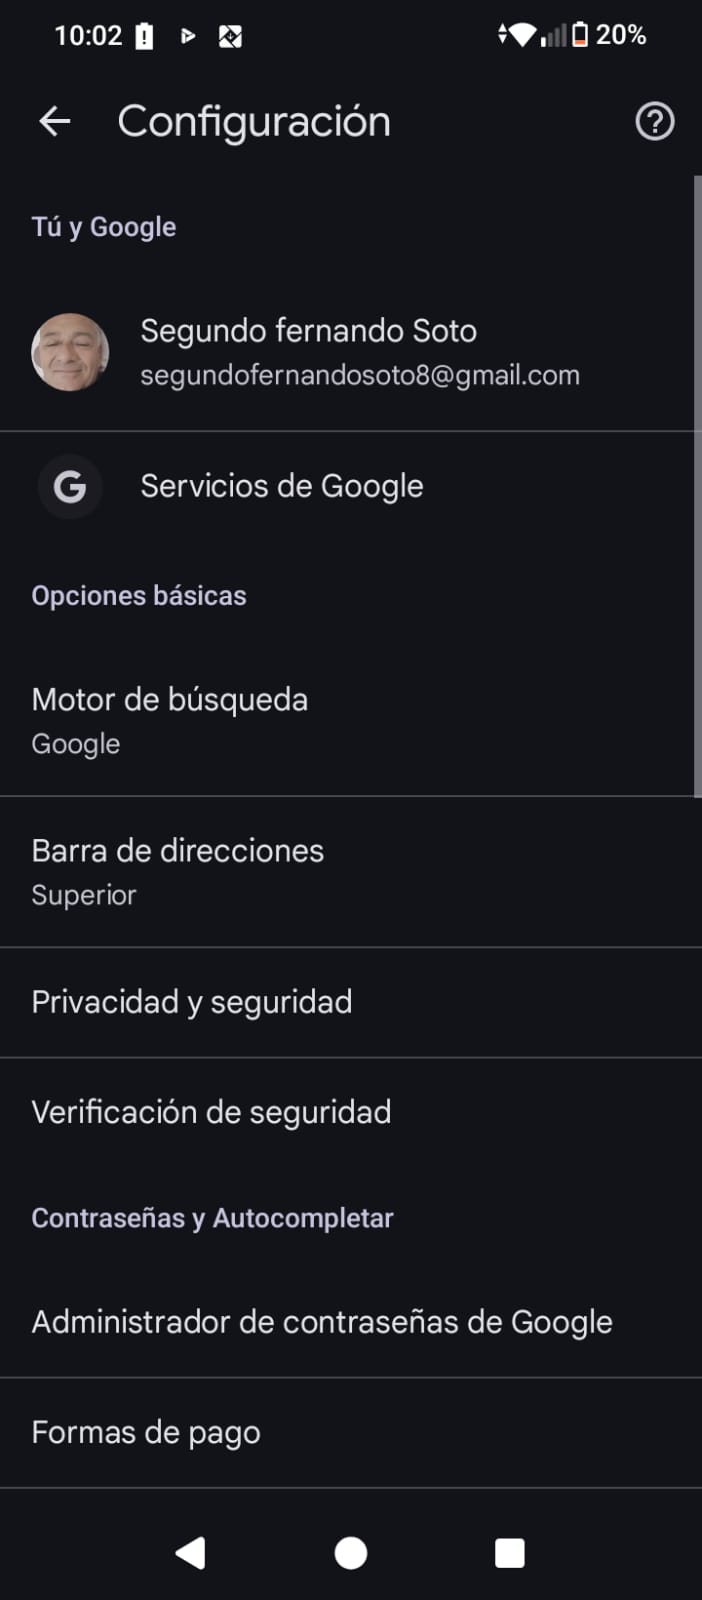Tap the back arrow in header
Viewport: 702px width, 1600px height.
(55, 122)
